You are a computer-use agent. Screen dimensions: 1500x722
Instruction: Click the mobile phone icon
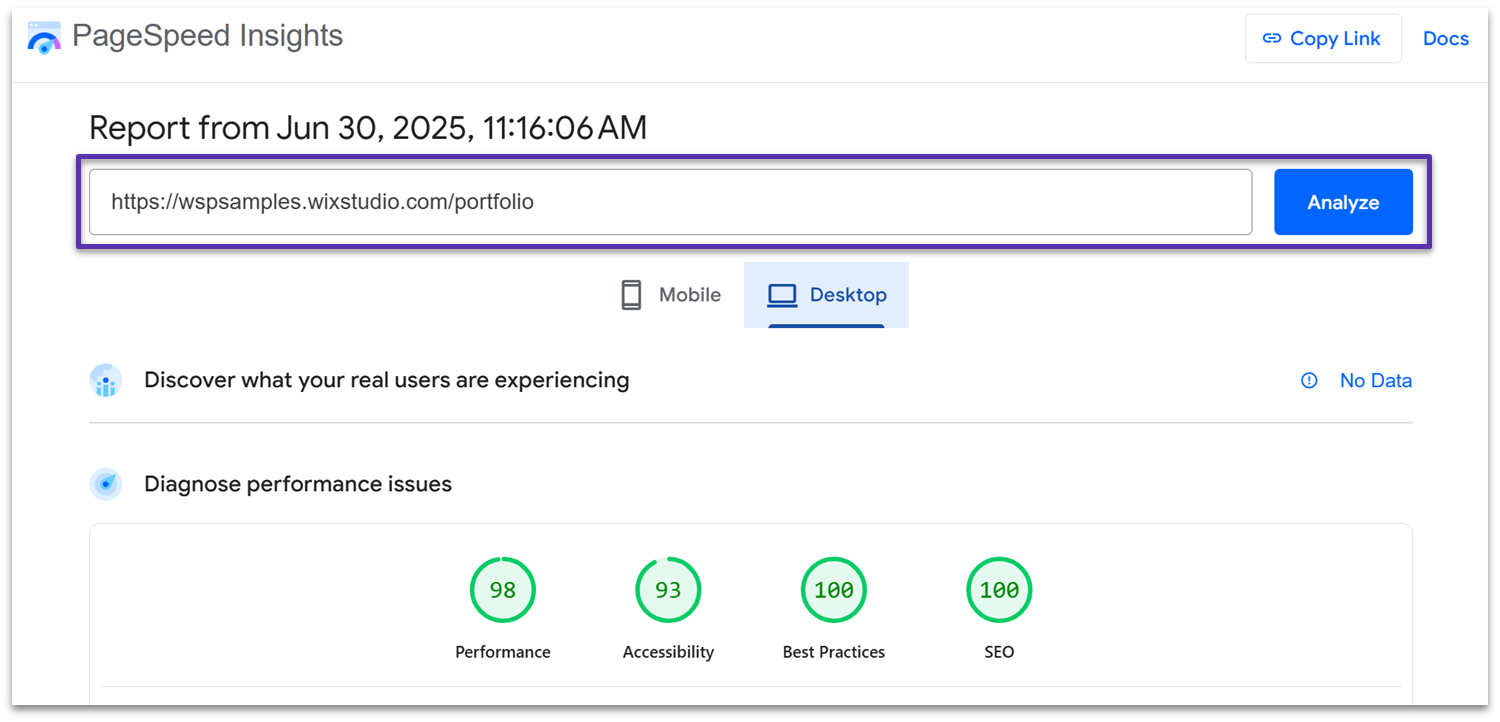click(631, 295)
